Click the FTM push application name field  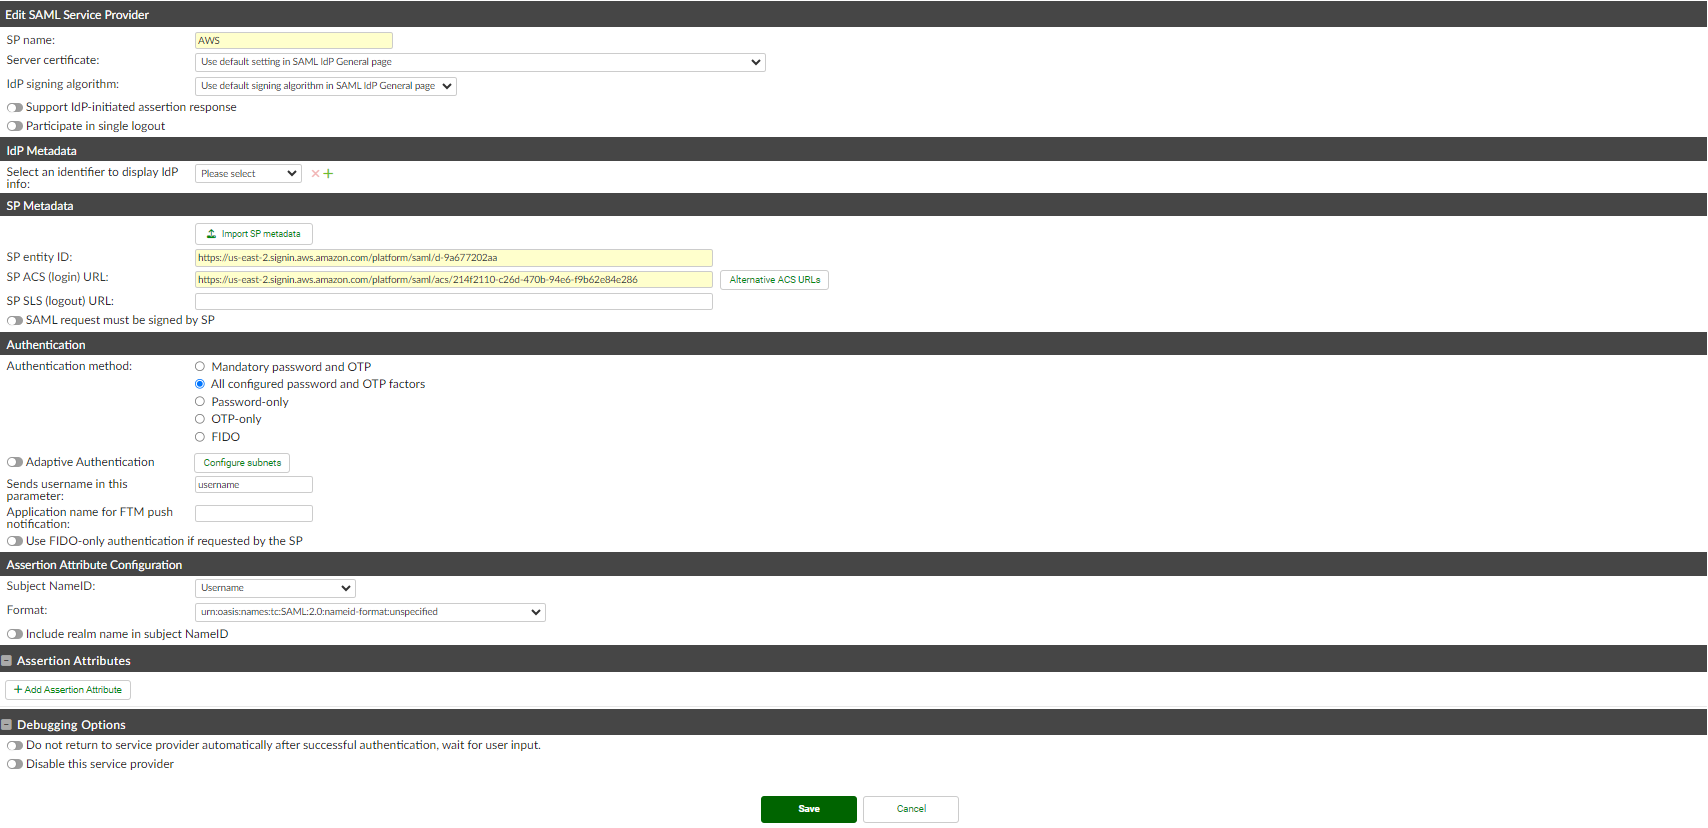(x=254, y=514)
